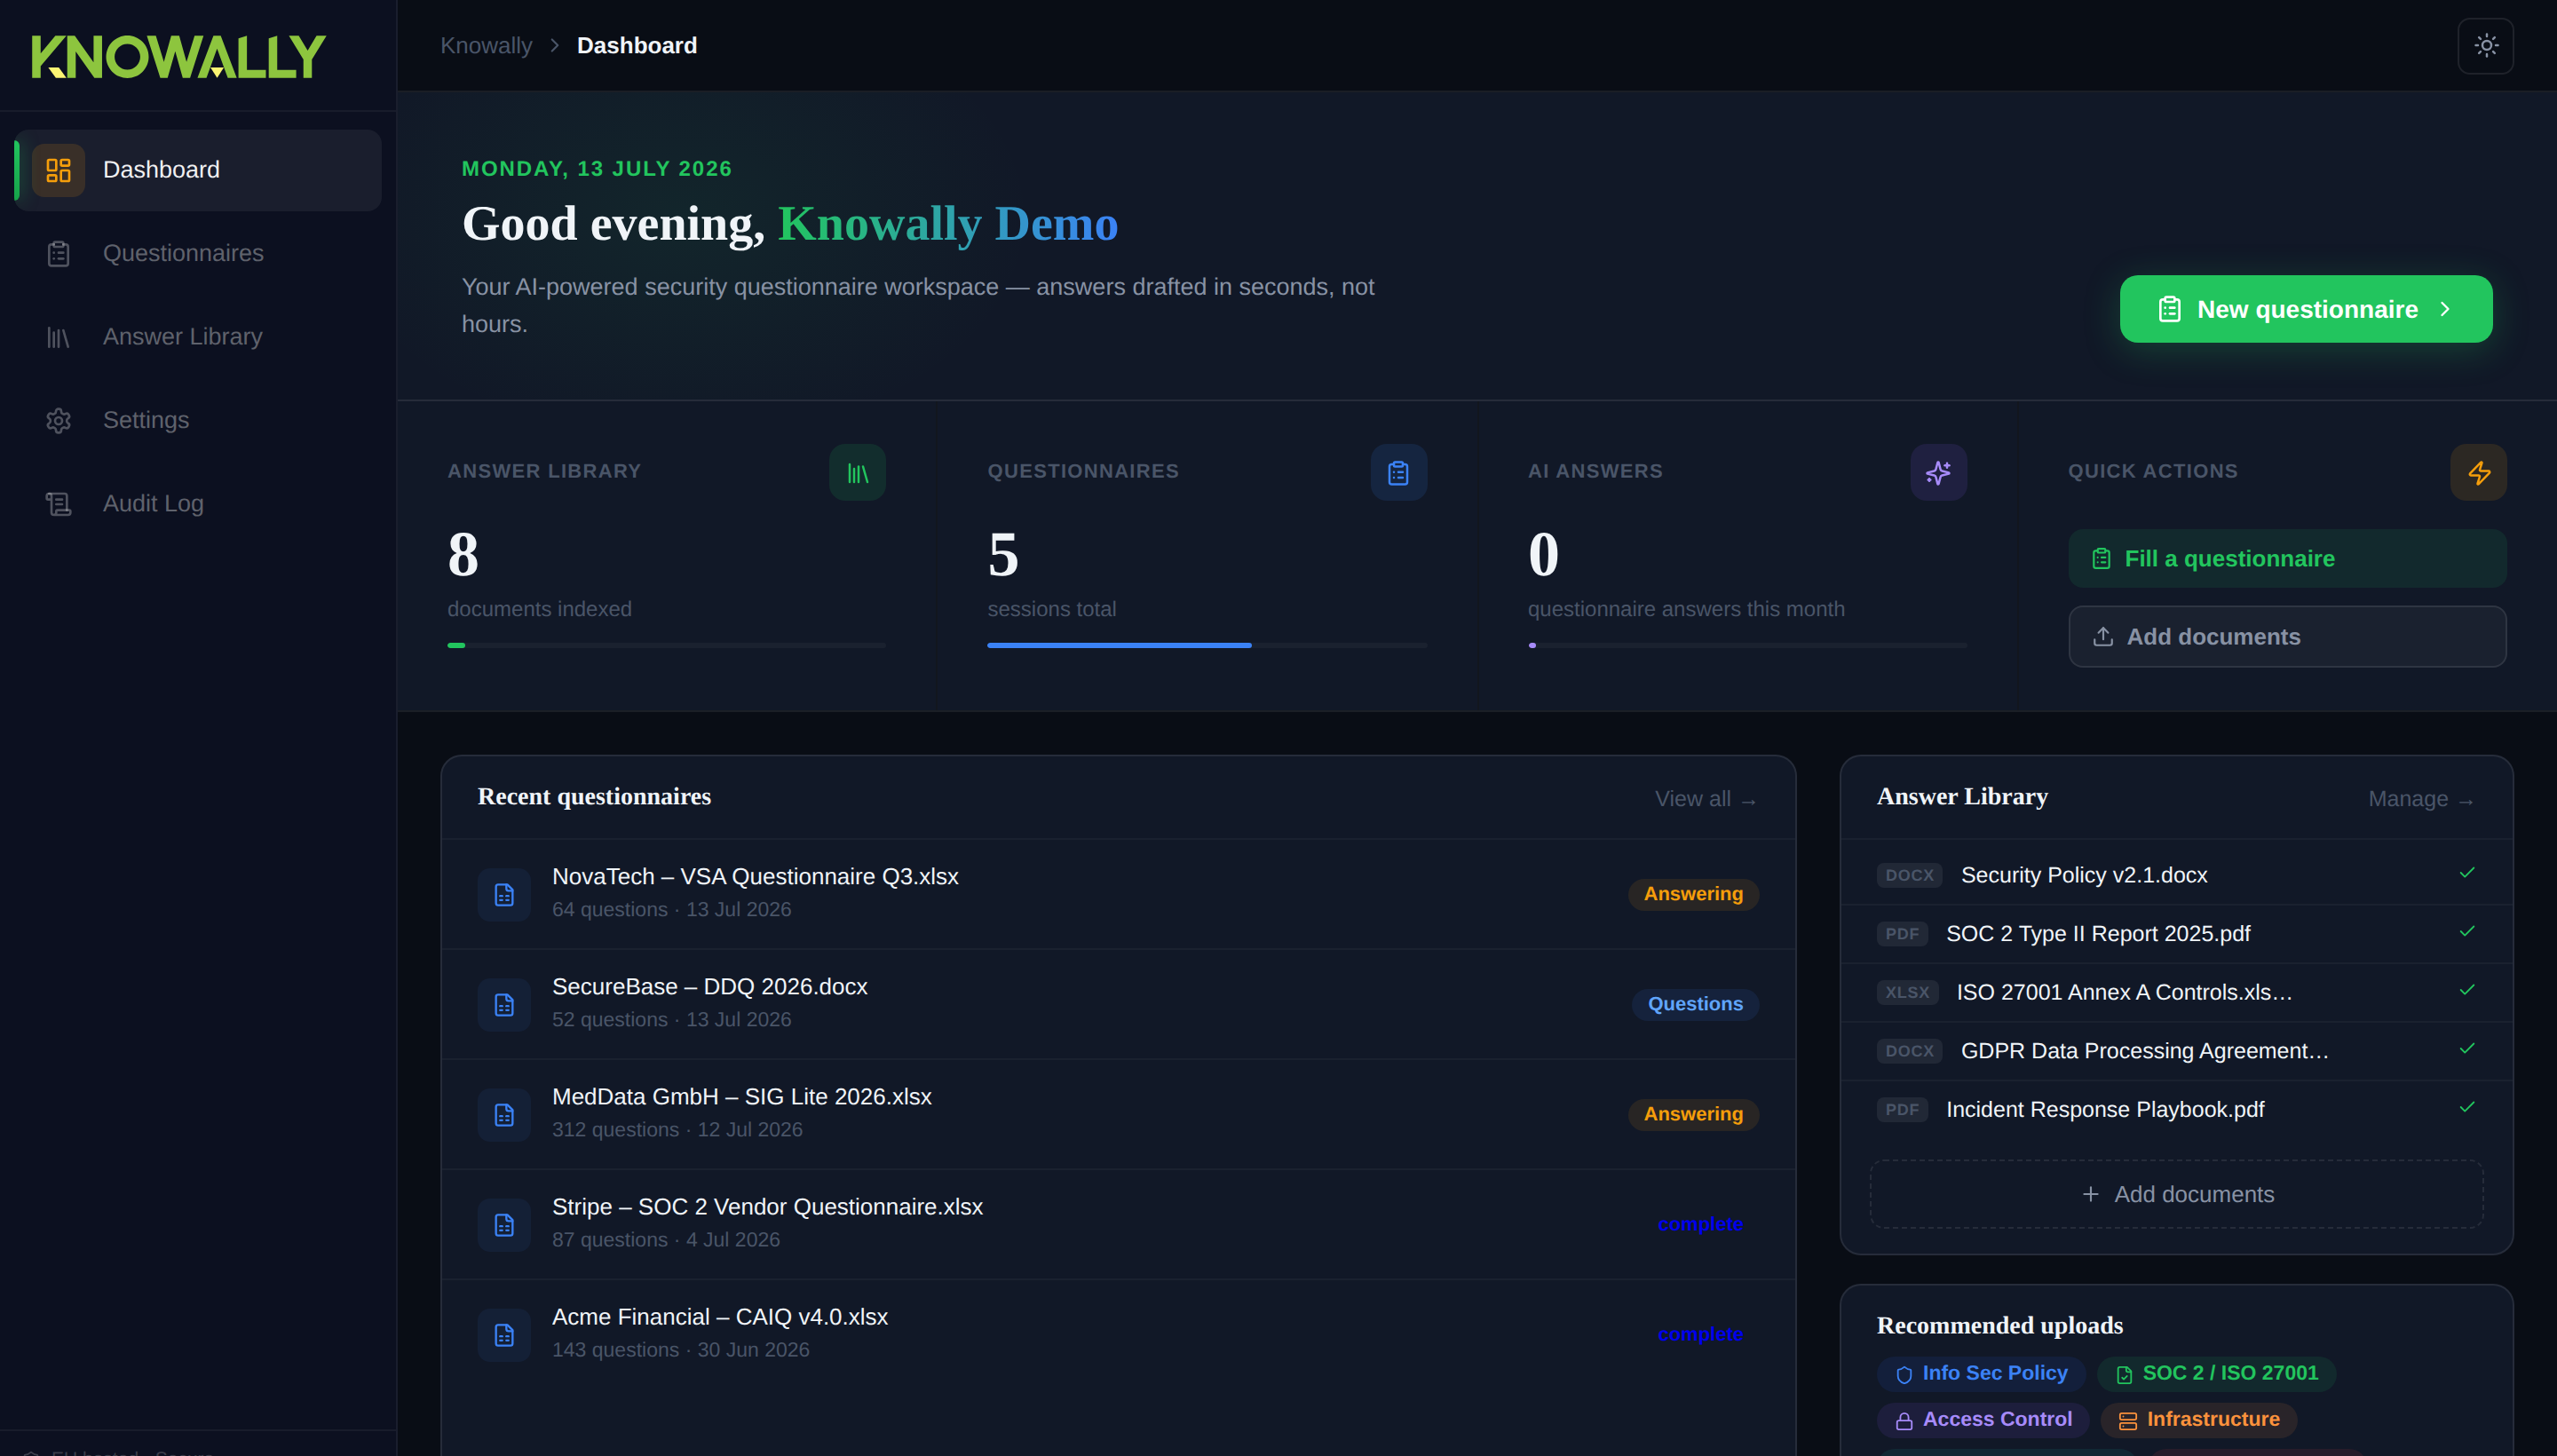Click file icon beside Stripe SOC 2 Vendor Questionnaire

504,1225
